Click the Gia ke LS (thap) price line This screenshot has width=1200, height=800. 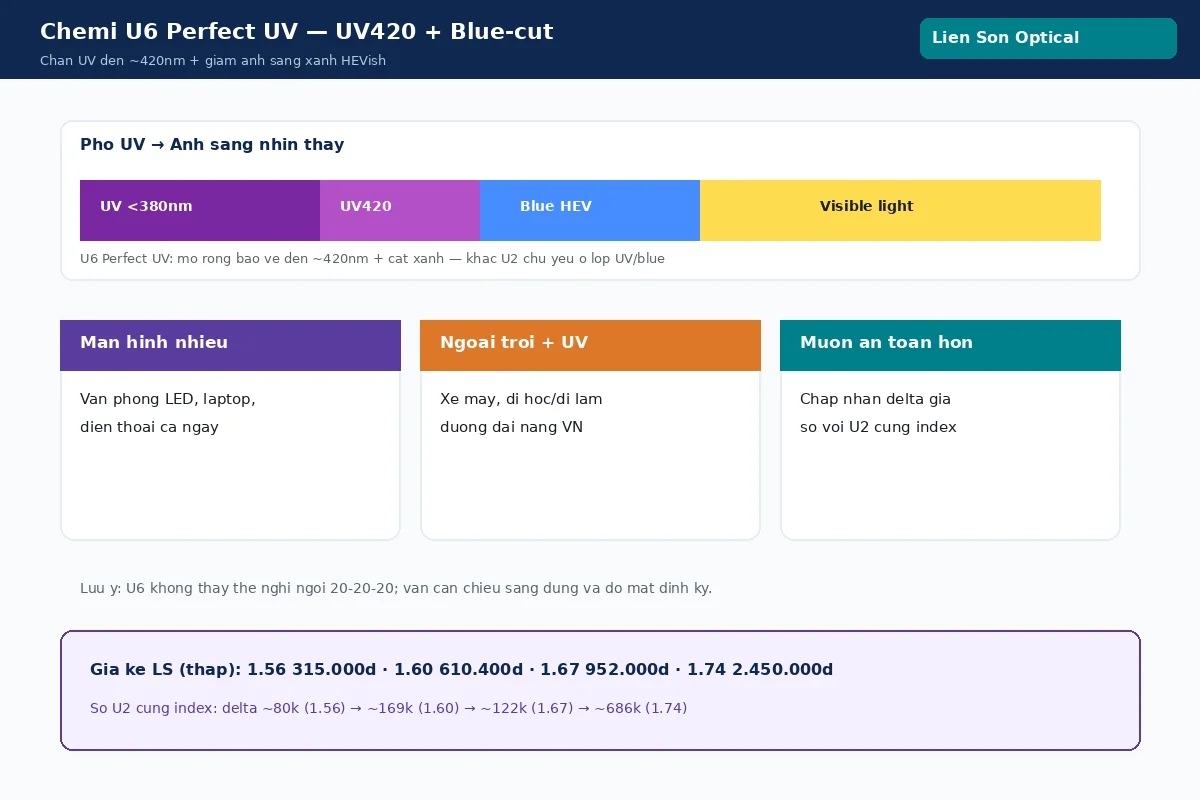461,670
